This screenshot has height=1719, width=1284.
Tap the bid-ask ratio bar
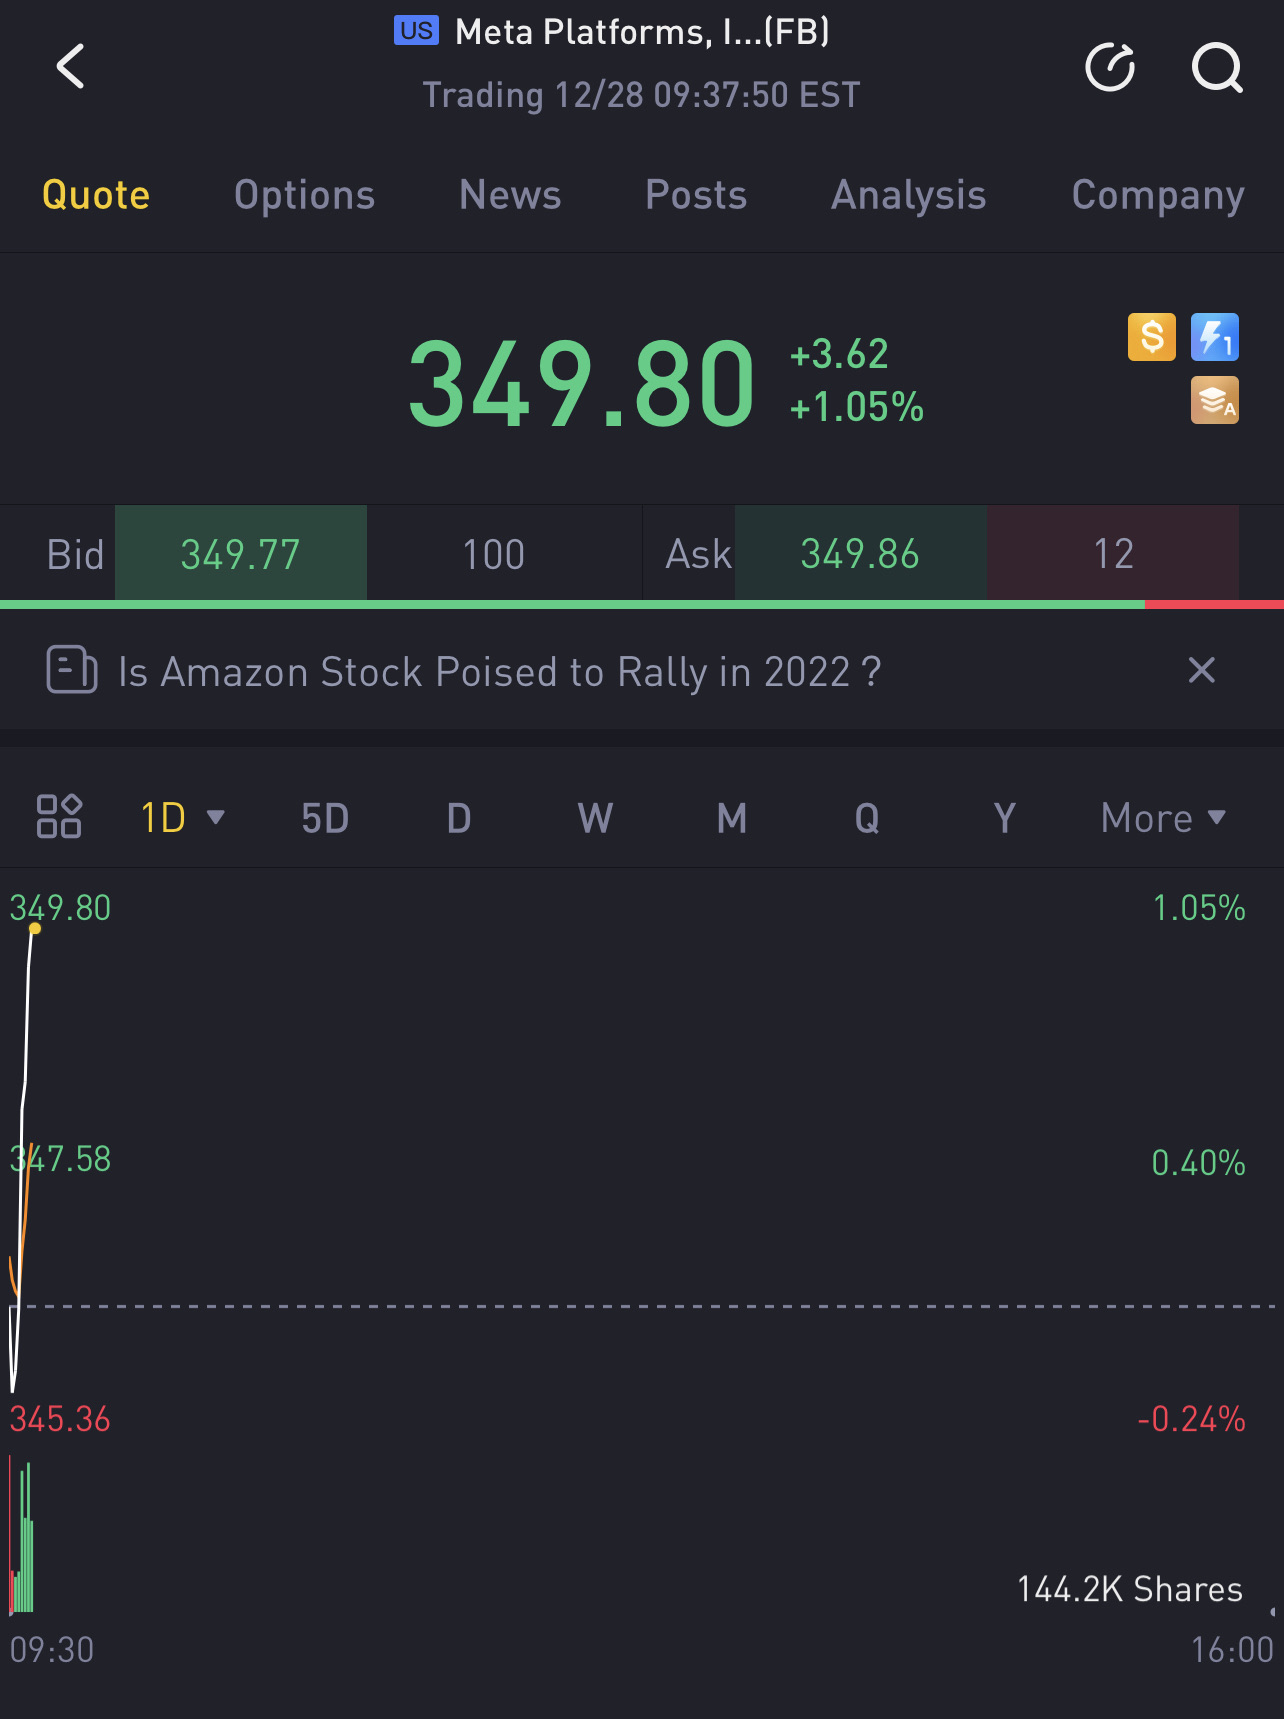pyautogui.click(x=642, y=605)
